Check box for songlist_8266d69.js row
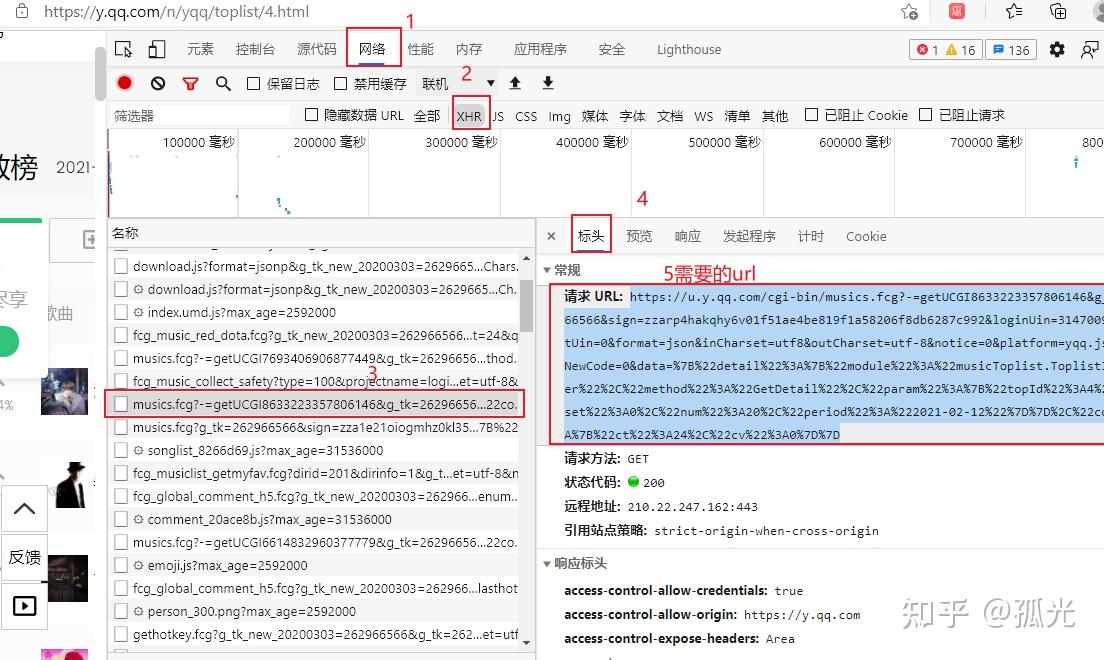This screenshot has width=1104, height=660. (x=121, y=450)
